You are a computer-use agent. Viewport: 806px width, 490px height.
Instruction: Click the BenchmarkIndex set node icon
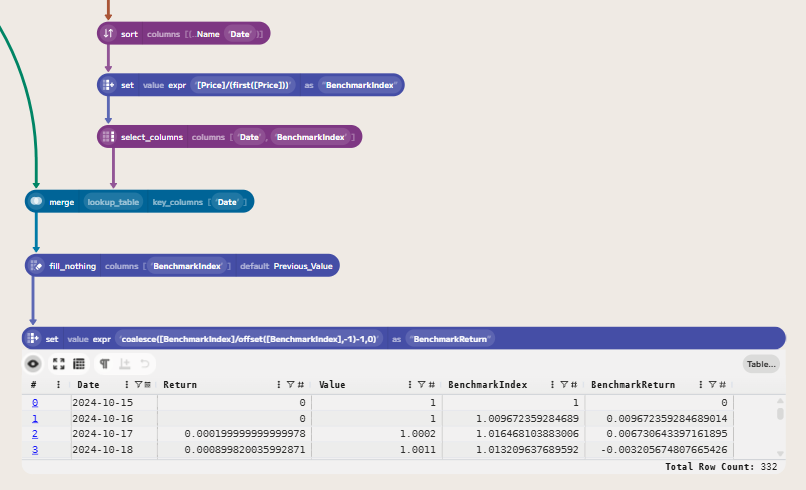coord(108,85)
